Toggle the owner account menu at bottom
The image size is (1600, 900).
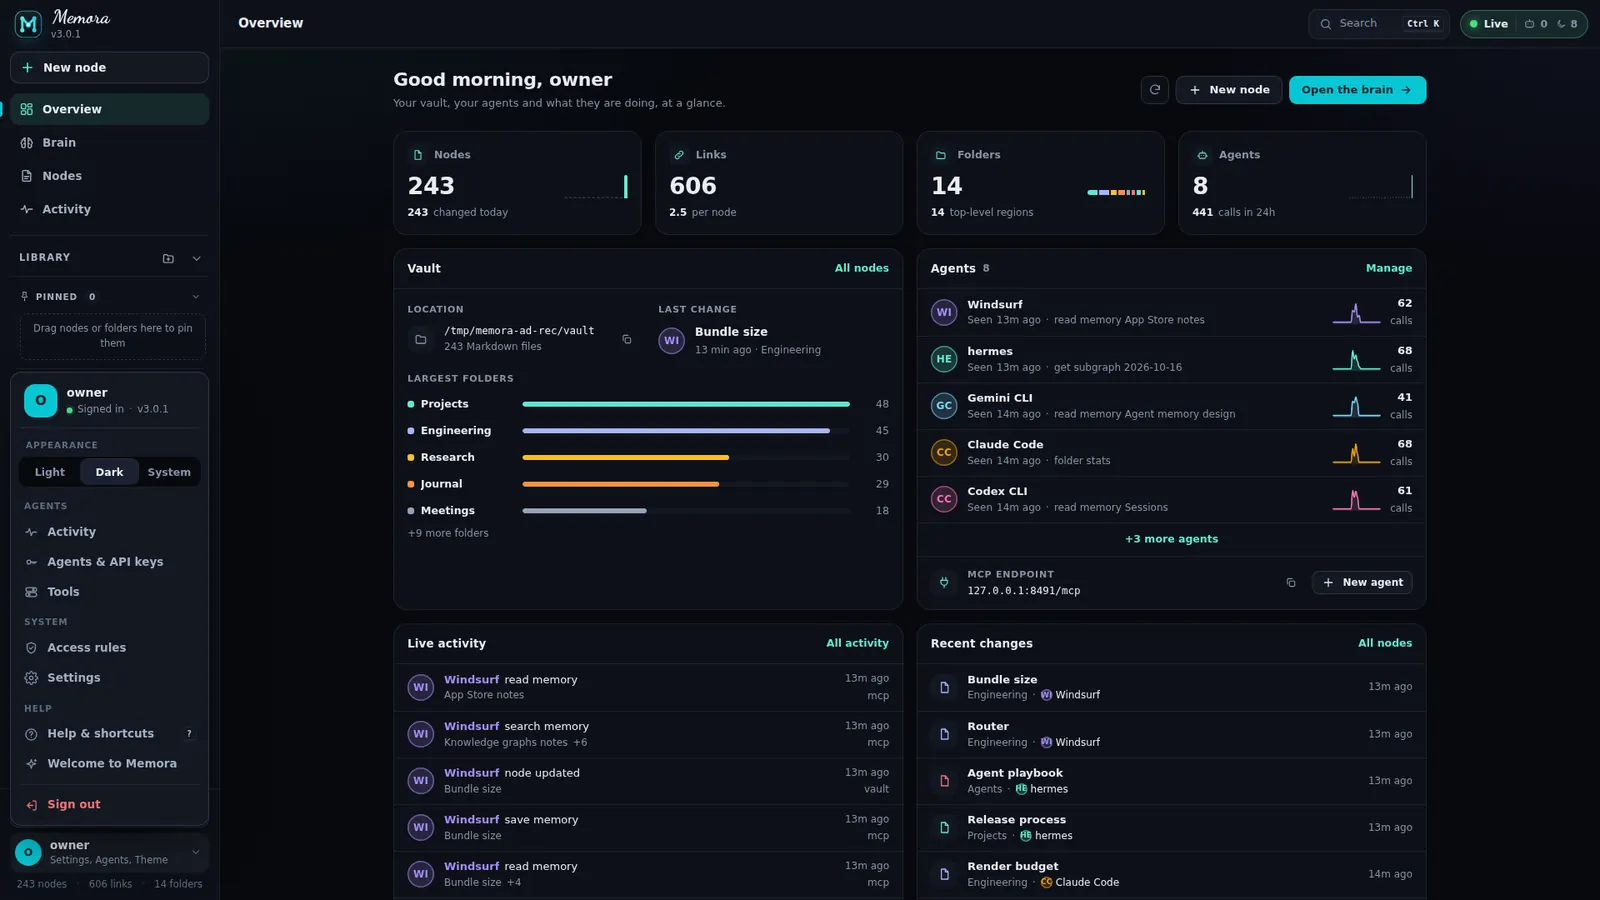[110, 852]
